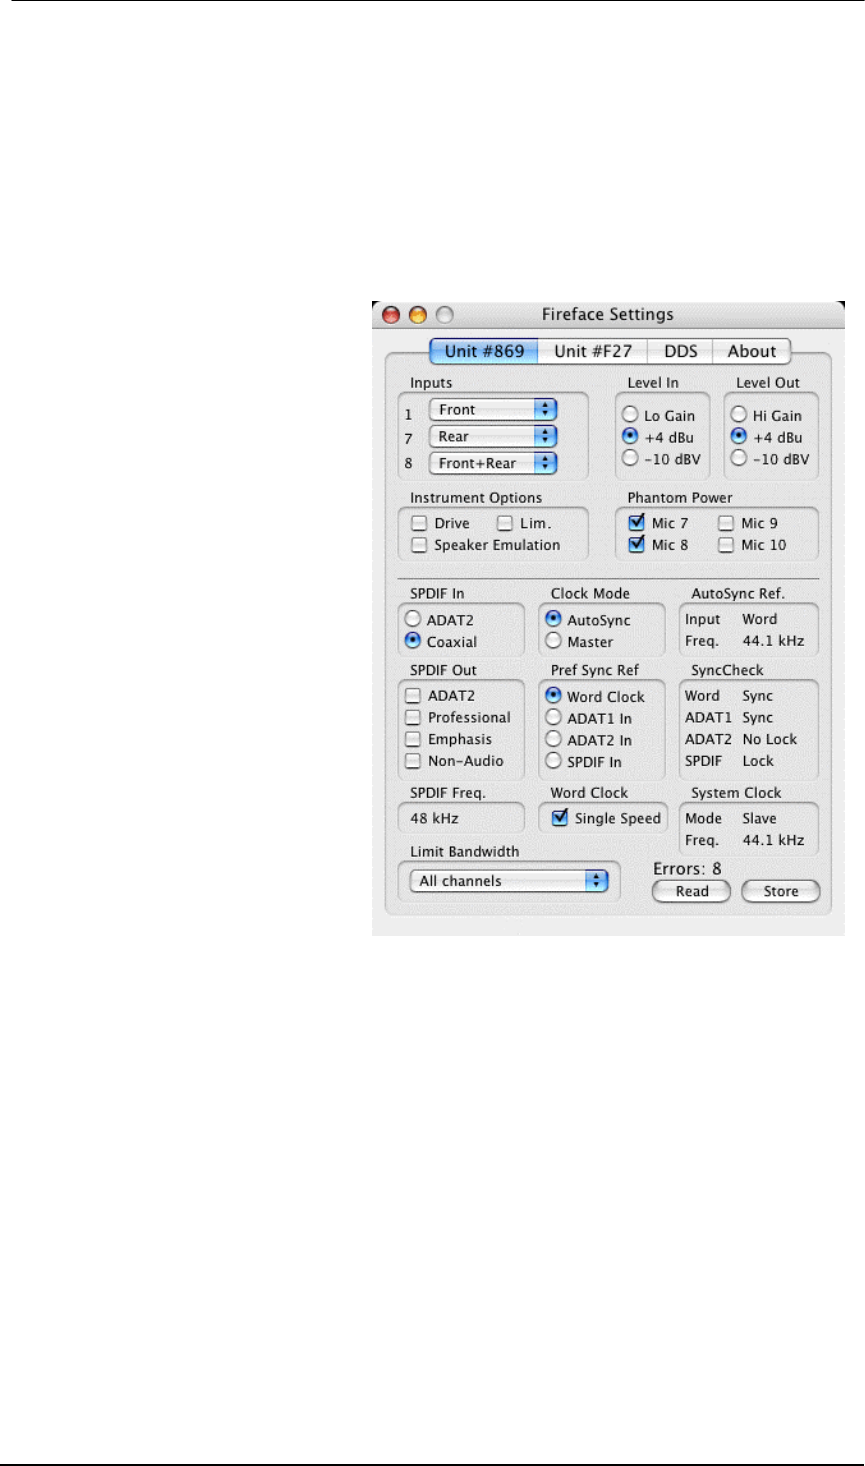The image size is (865, 1466).
Task: Expand the Limit Bandwidth All channels dropdown
Action: (x=509, y=881)
